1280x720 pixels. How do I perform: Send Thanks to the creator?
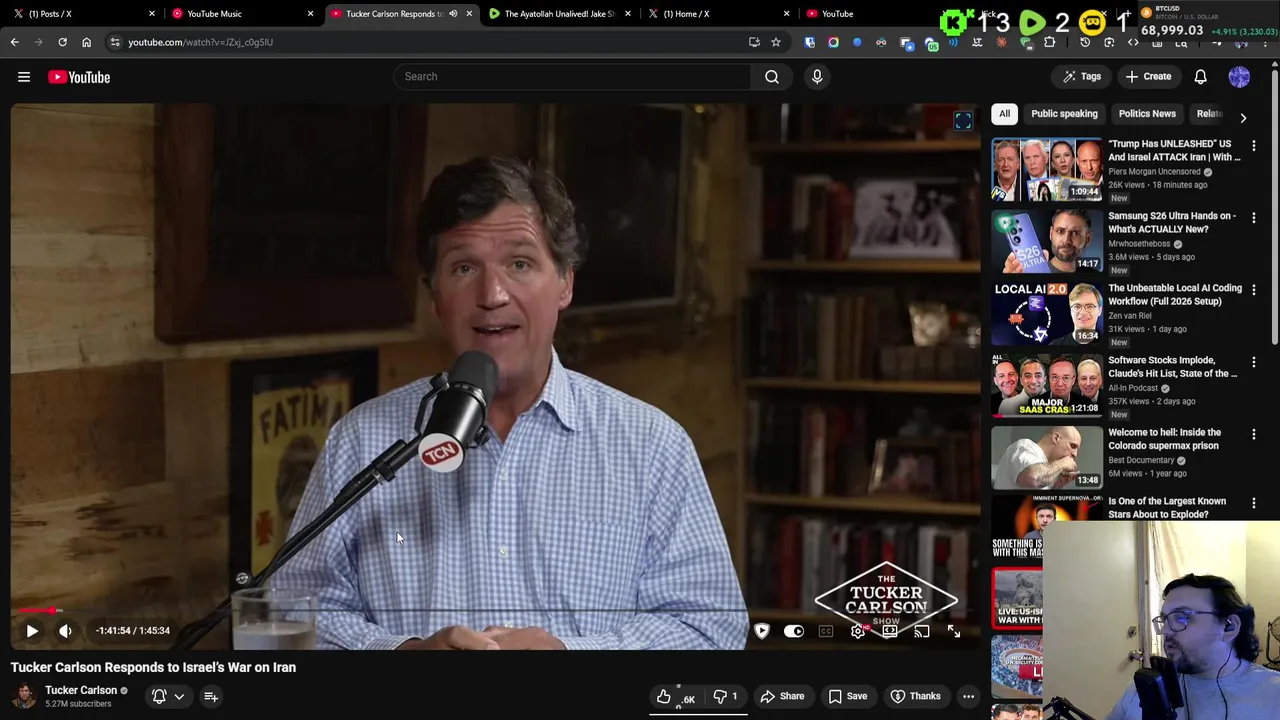[915, 697]
